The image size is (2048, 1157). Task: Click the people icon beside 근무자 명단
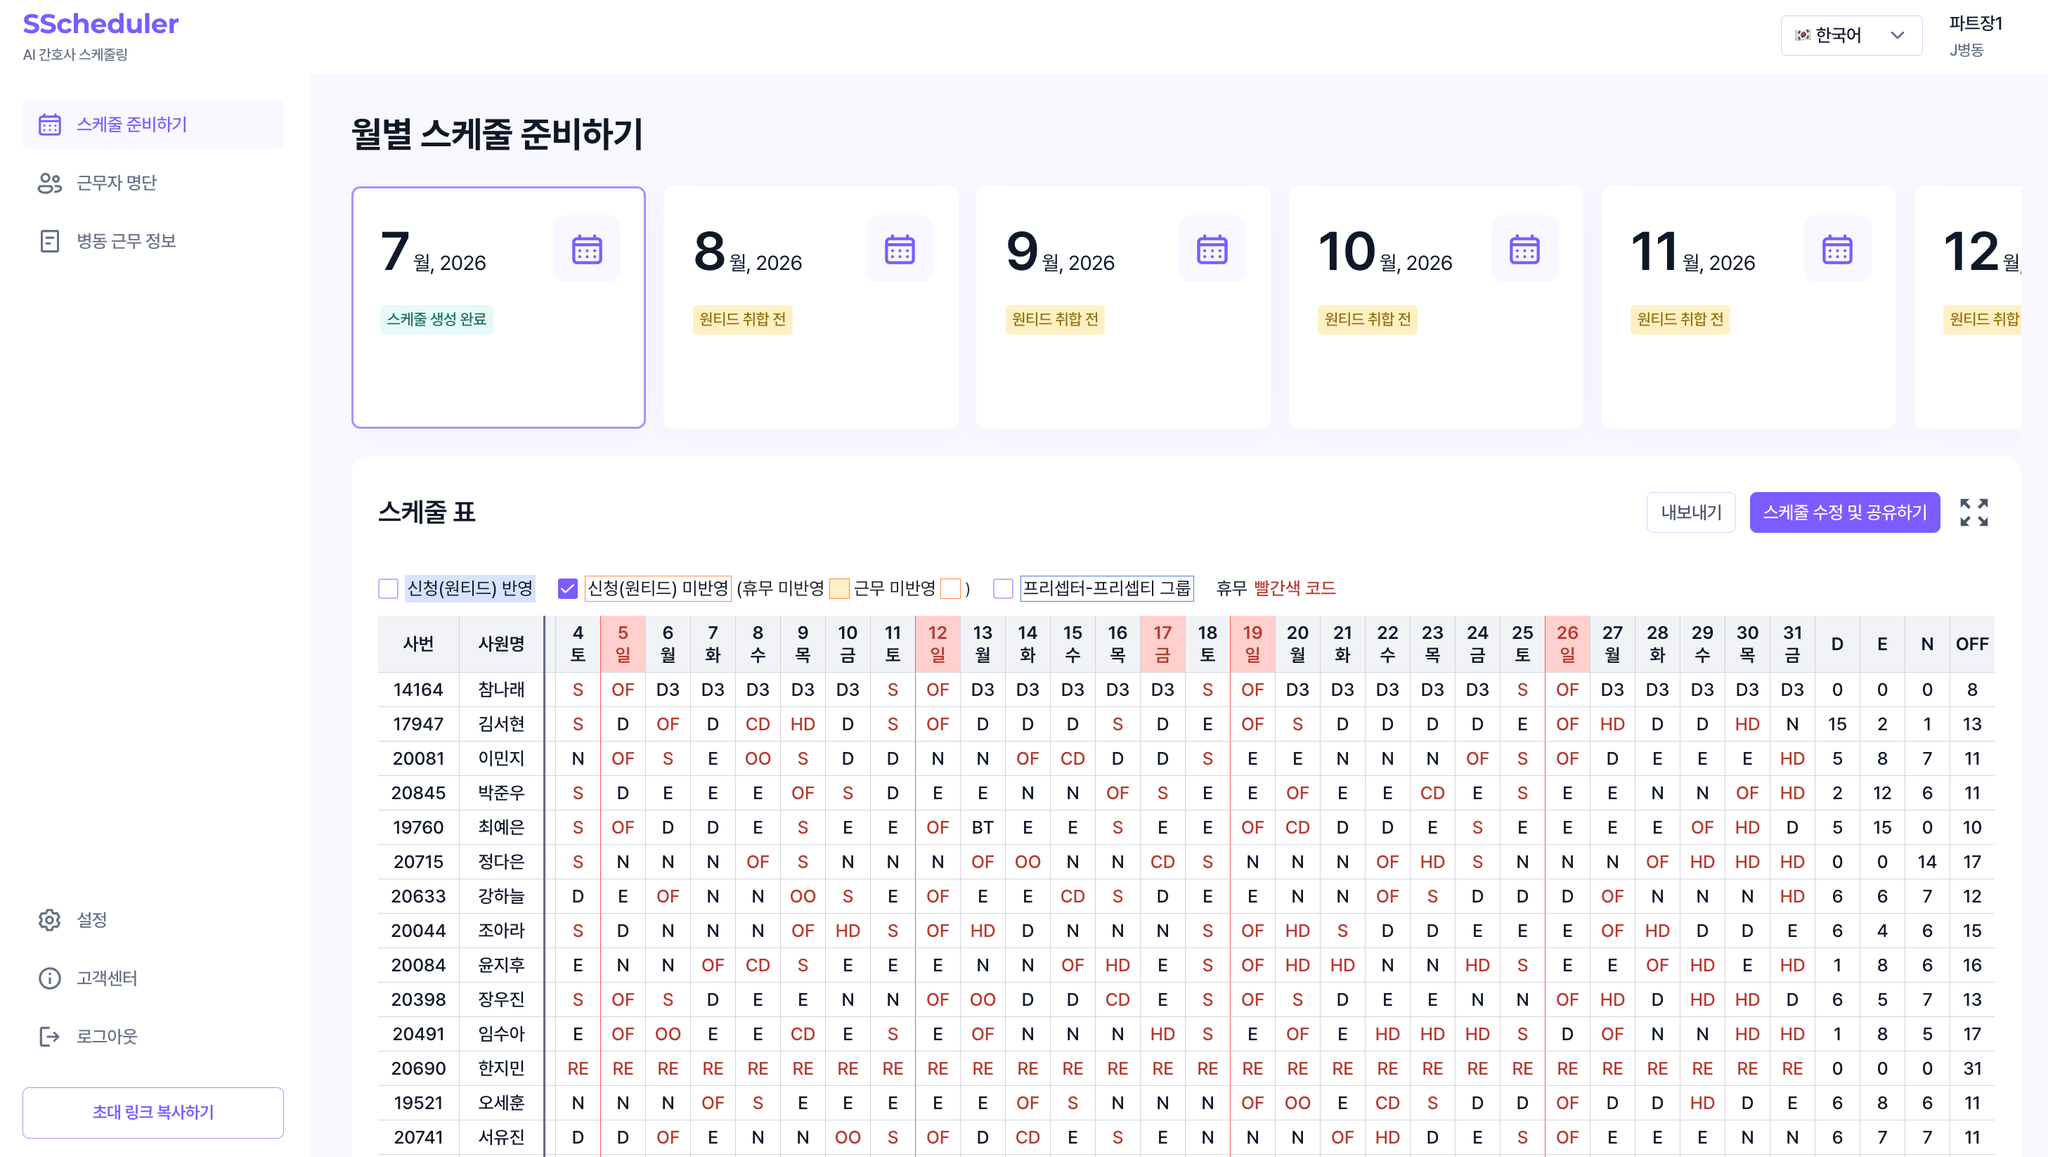(x=50, y=183)
